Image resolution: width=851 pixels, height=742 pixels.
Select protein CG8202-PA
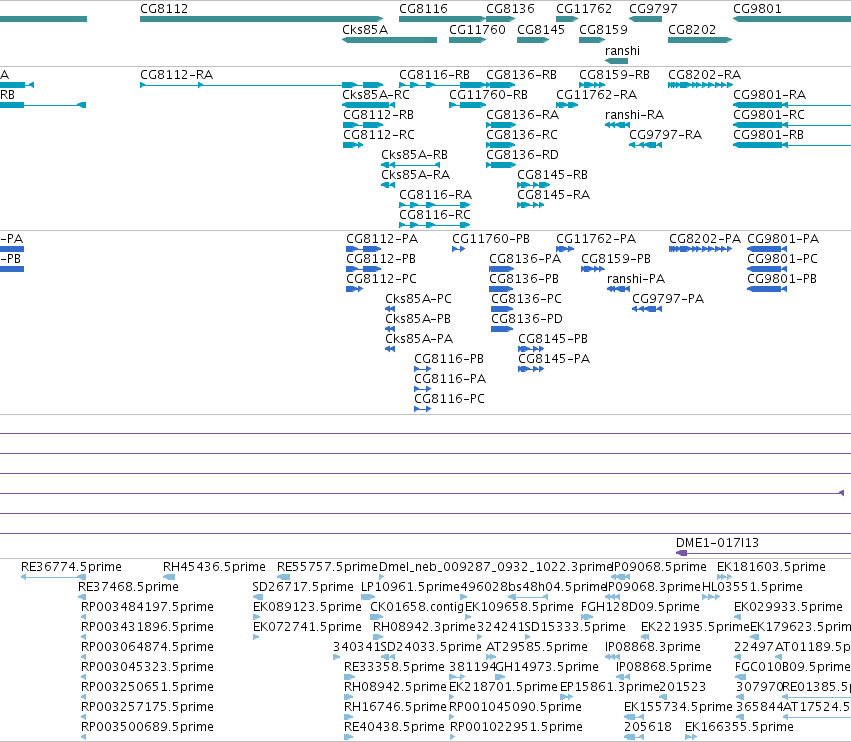coord(700,249)
